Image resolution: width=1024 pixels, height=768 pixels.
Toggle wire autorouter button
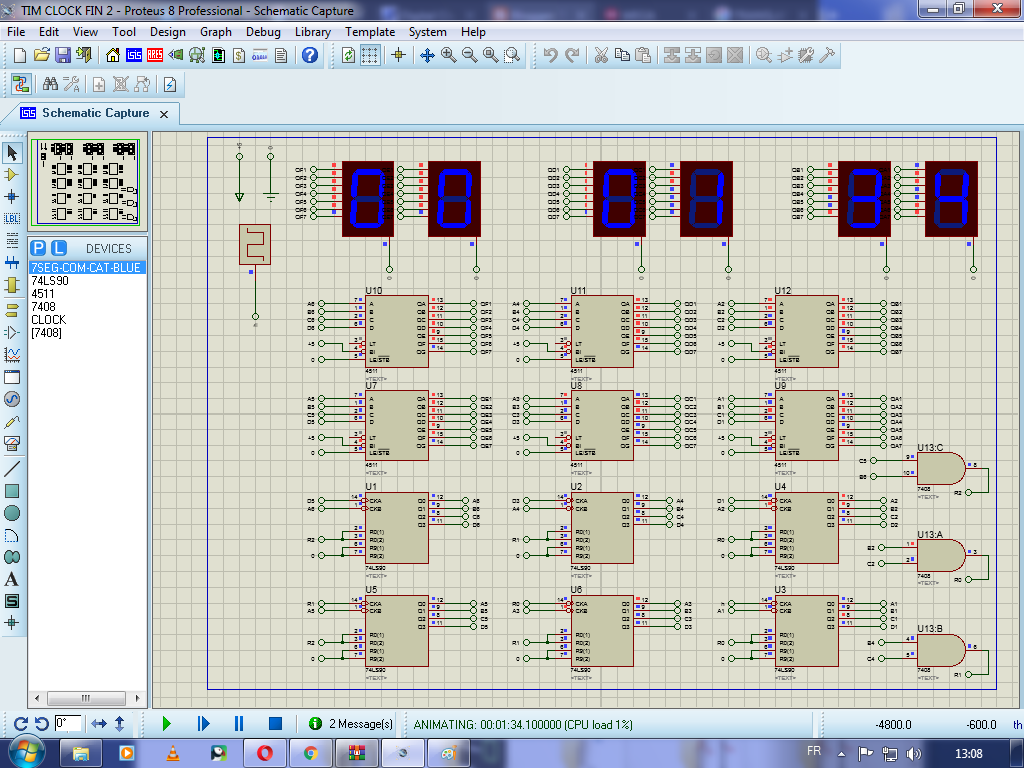[21, 84]
